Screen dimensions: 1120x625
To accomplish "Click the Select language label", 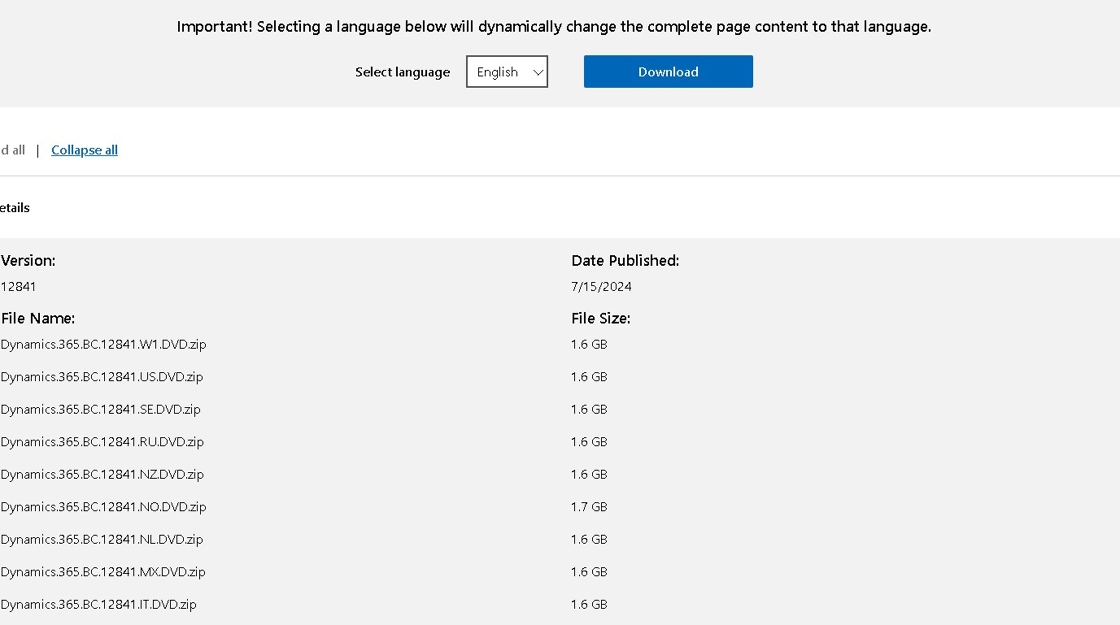I will pyautogui.click(x=403, y=72).
